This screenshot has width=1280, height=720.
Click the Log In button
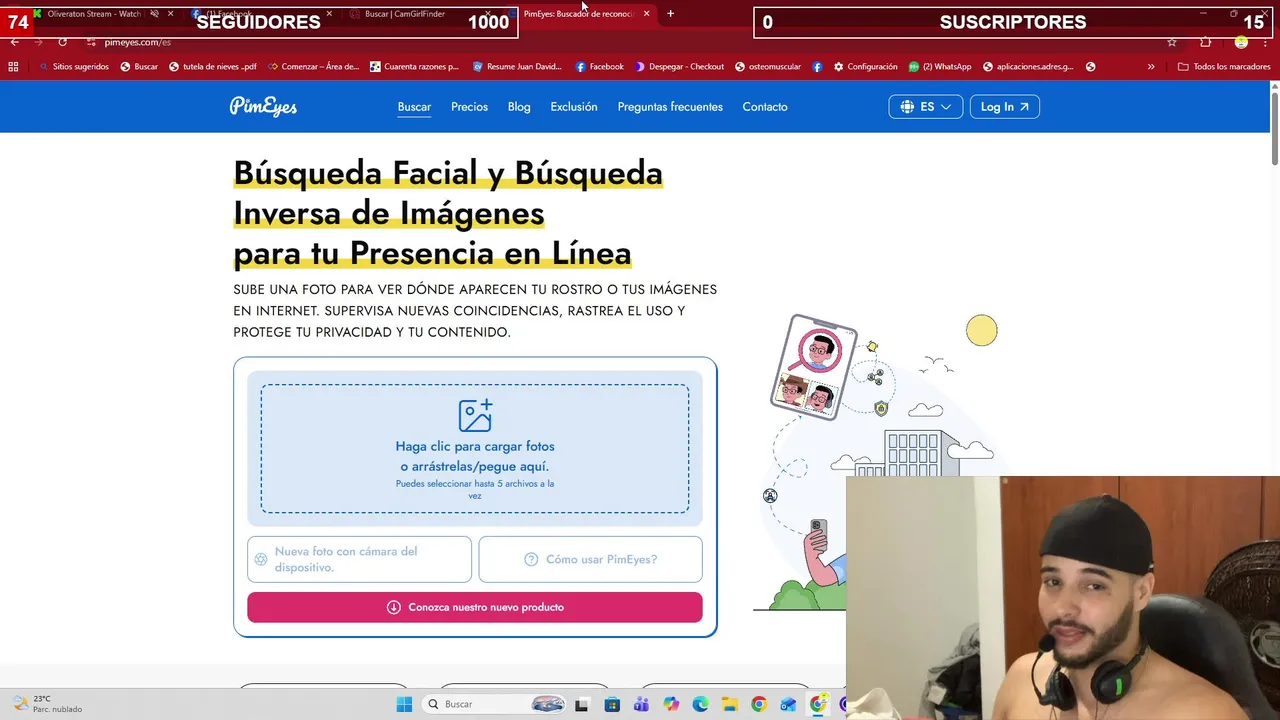pos(1005,107)
